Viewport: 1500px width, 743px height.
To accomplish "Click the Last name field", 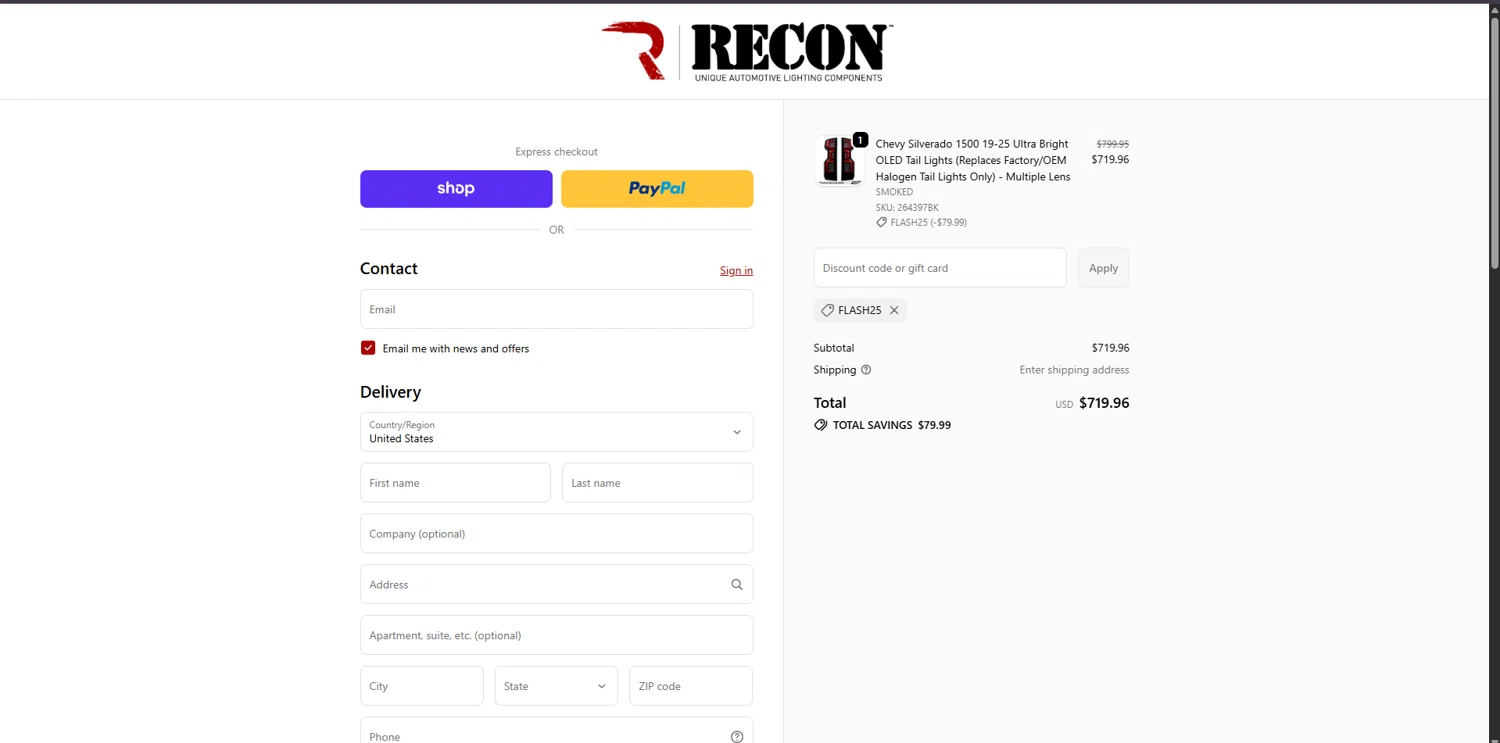I will point(657,483).
